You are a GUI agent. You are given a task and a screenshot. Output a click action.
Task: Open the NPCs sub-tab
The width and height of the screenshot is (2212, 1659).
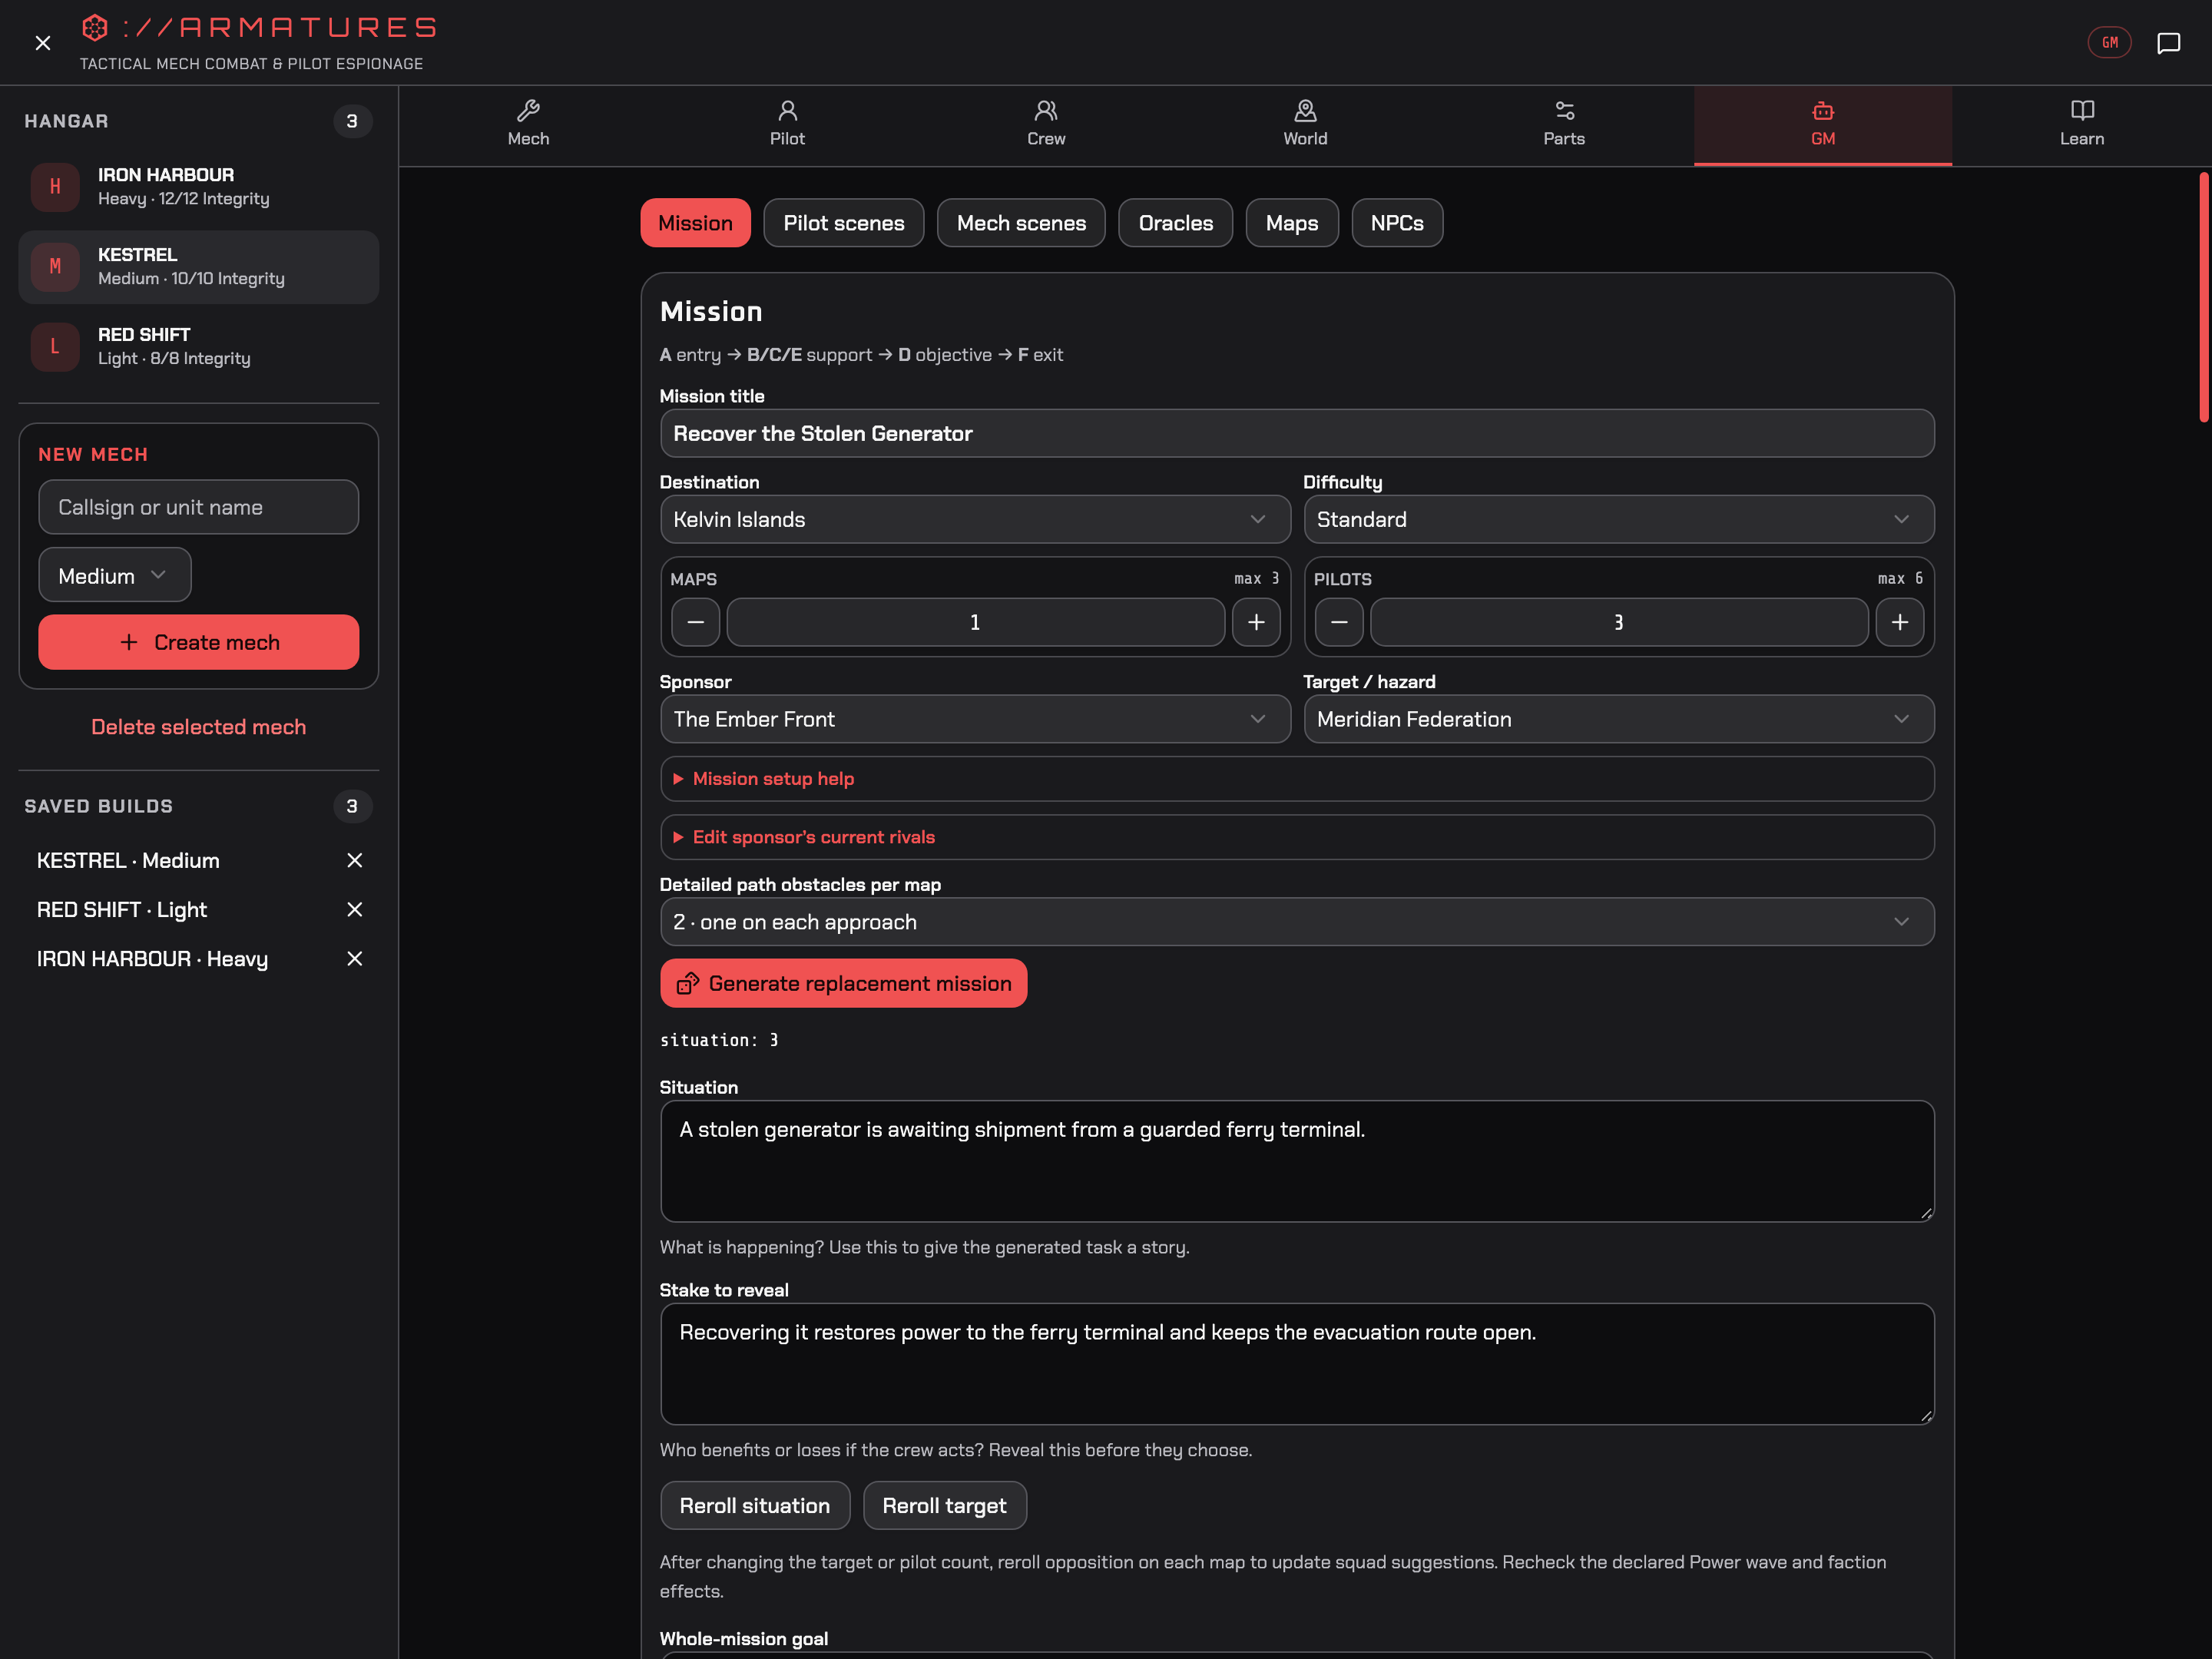click(1397, 223)
